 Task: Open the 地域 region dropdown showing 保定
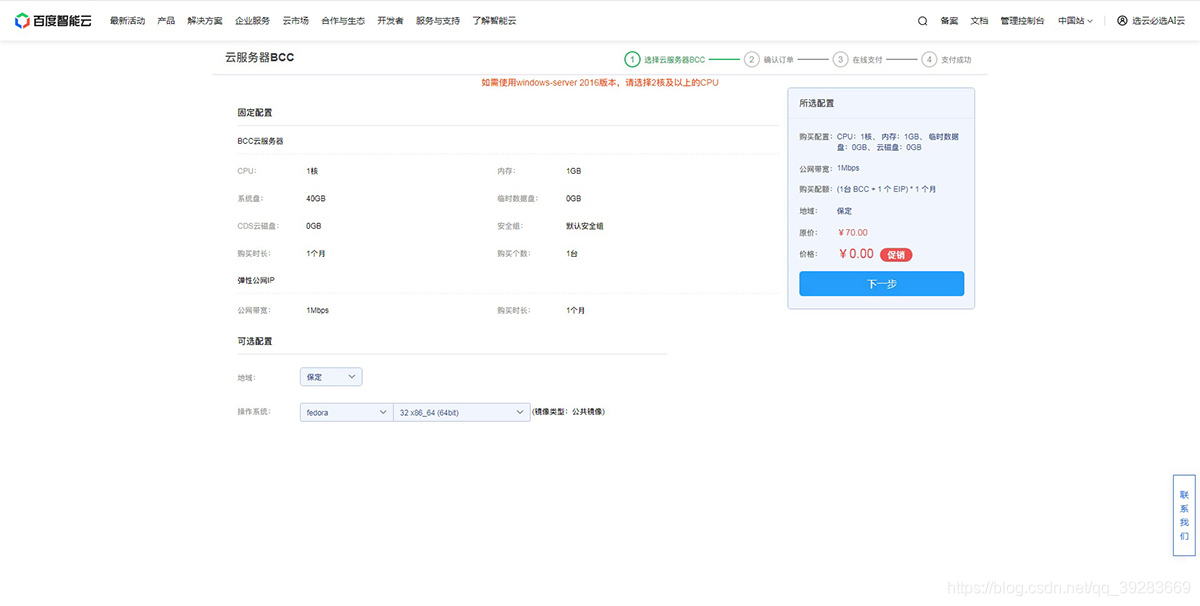pyautogui.click(x=331, y=377)
